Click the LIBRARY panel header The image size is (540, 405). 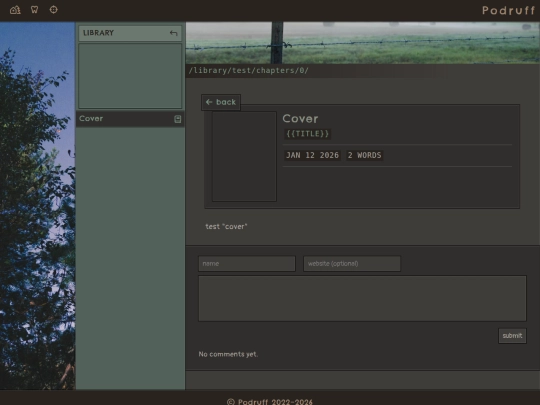(130, 33)
